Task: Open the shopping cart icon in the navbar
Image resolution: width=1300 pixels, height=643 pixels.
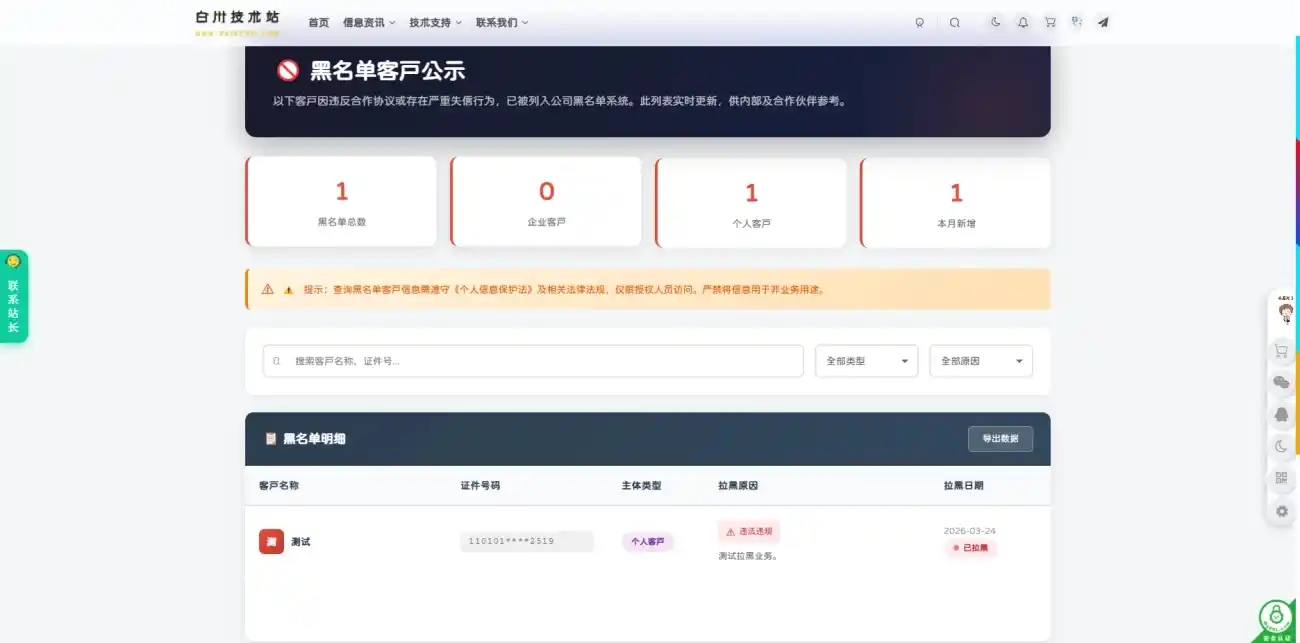Action: 1049,22
